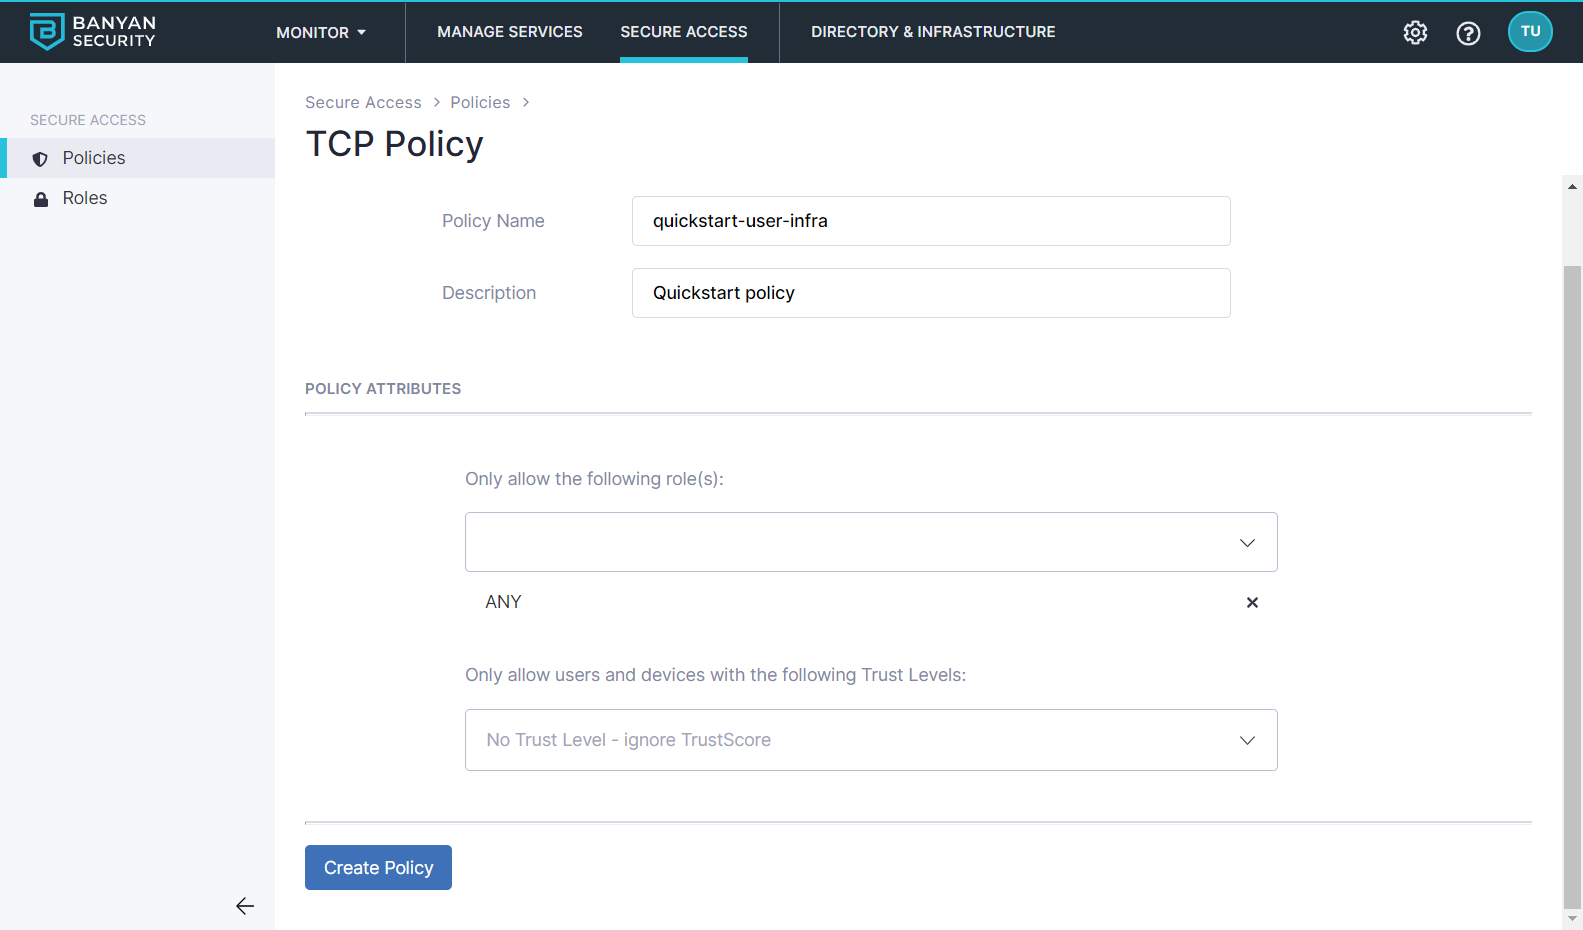Image resolution: width=1583 pixels, height=930 pixels.
Task: Go to the Secure Access breadcrumb link
Action: 363,102
